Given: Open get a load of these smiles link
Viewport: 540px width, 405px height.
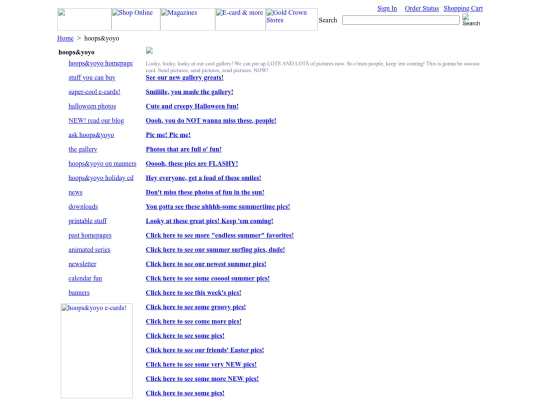Looking at the screenshot, I should click(x=204, y=178).
